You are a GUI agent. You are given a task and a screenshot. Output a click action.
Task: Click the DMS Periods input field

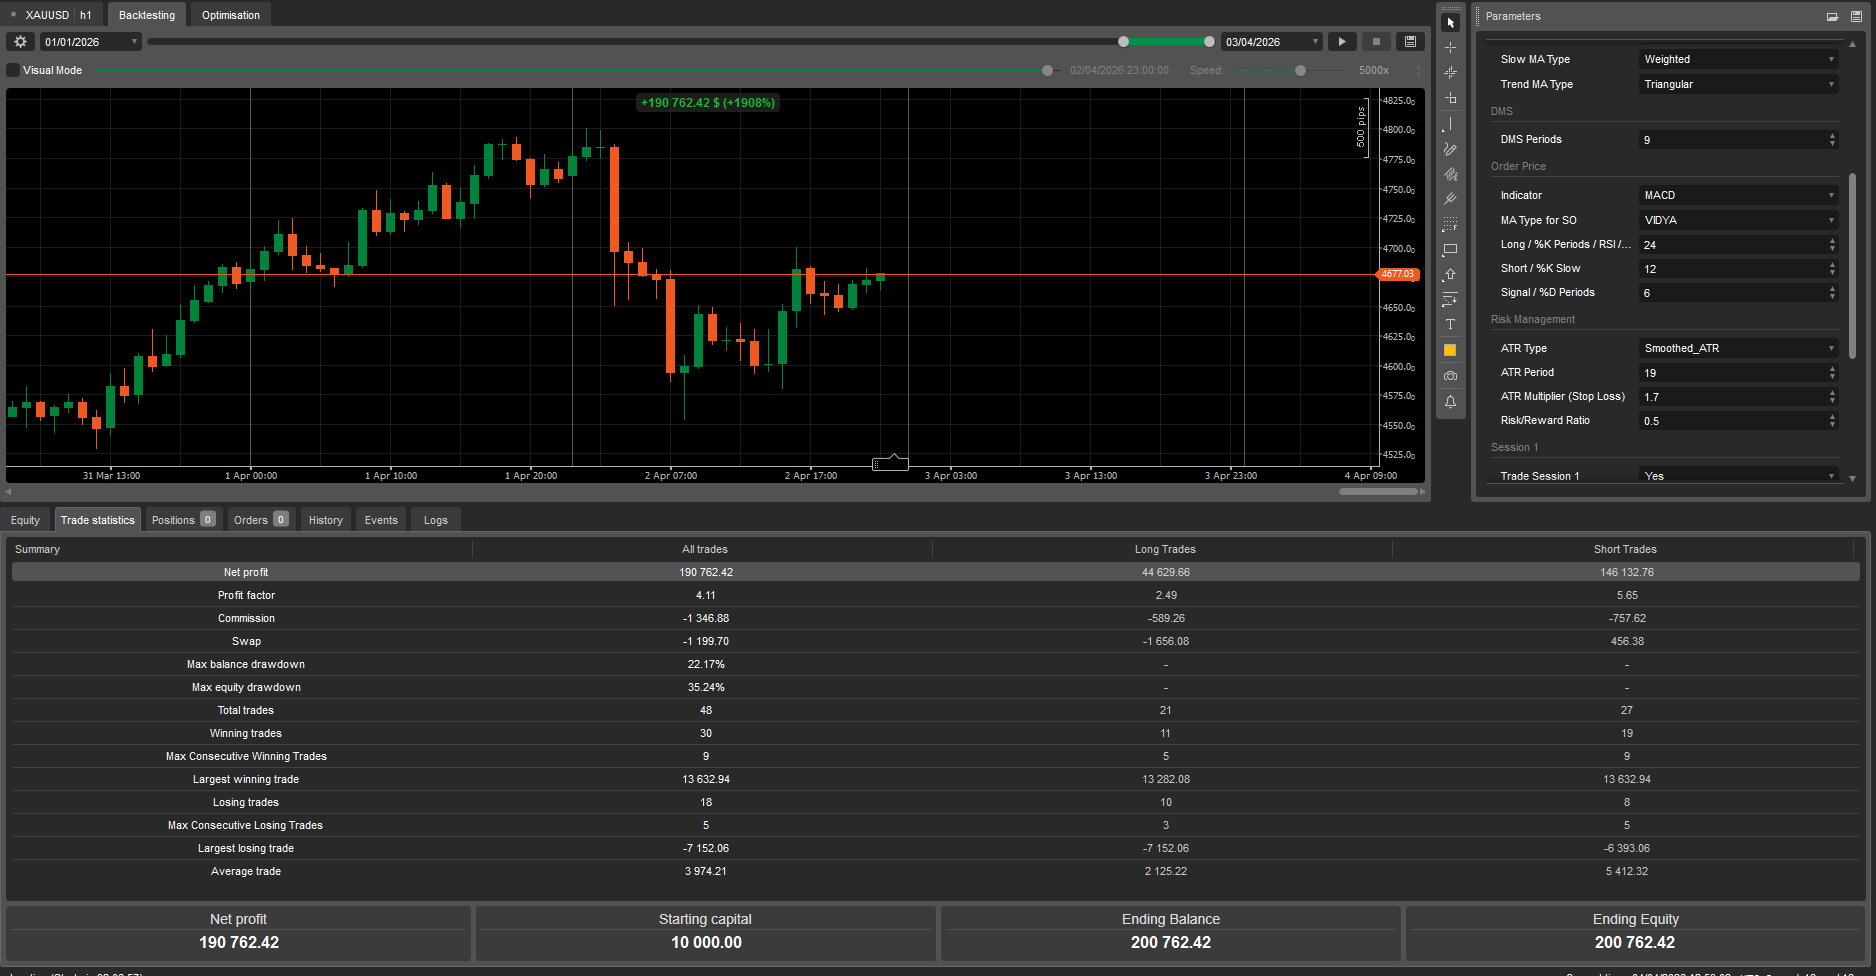1732,140
